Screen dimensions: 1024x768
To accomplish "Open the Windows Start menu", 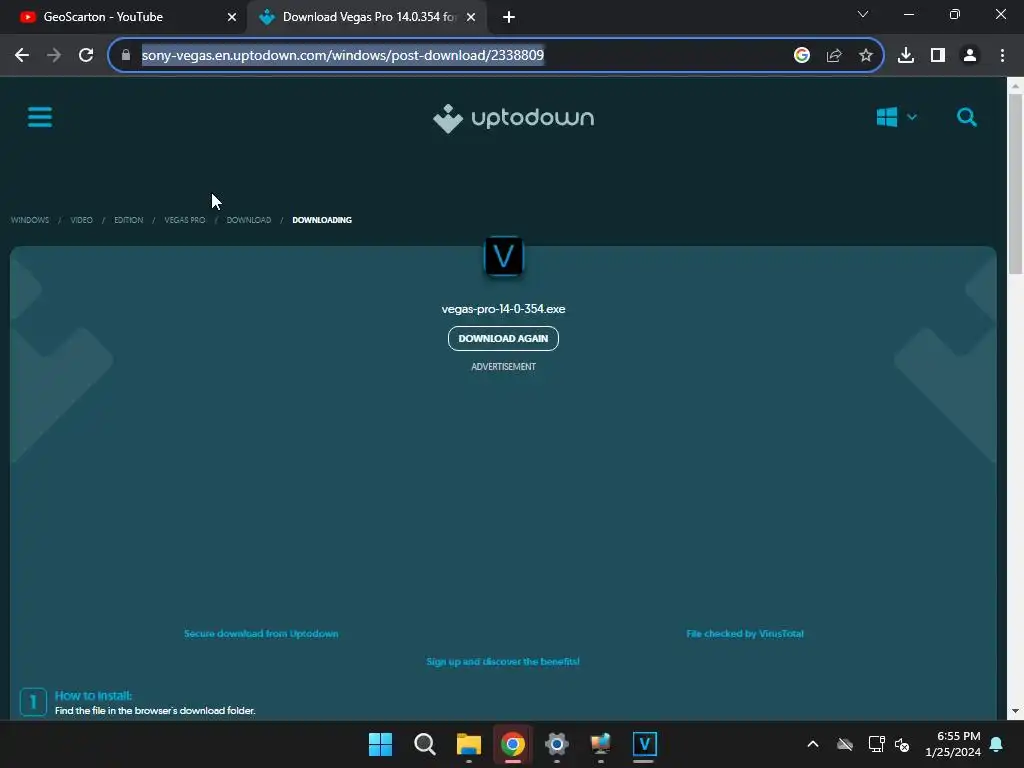I will 380,744.
